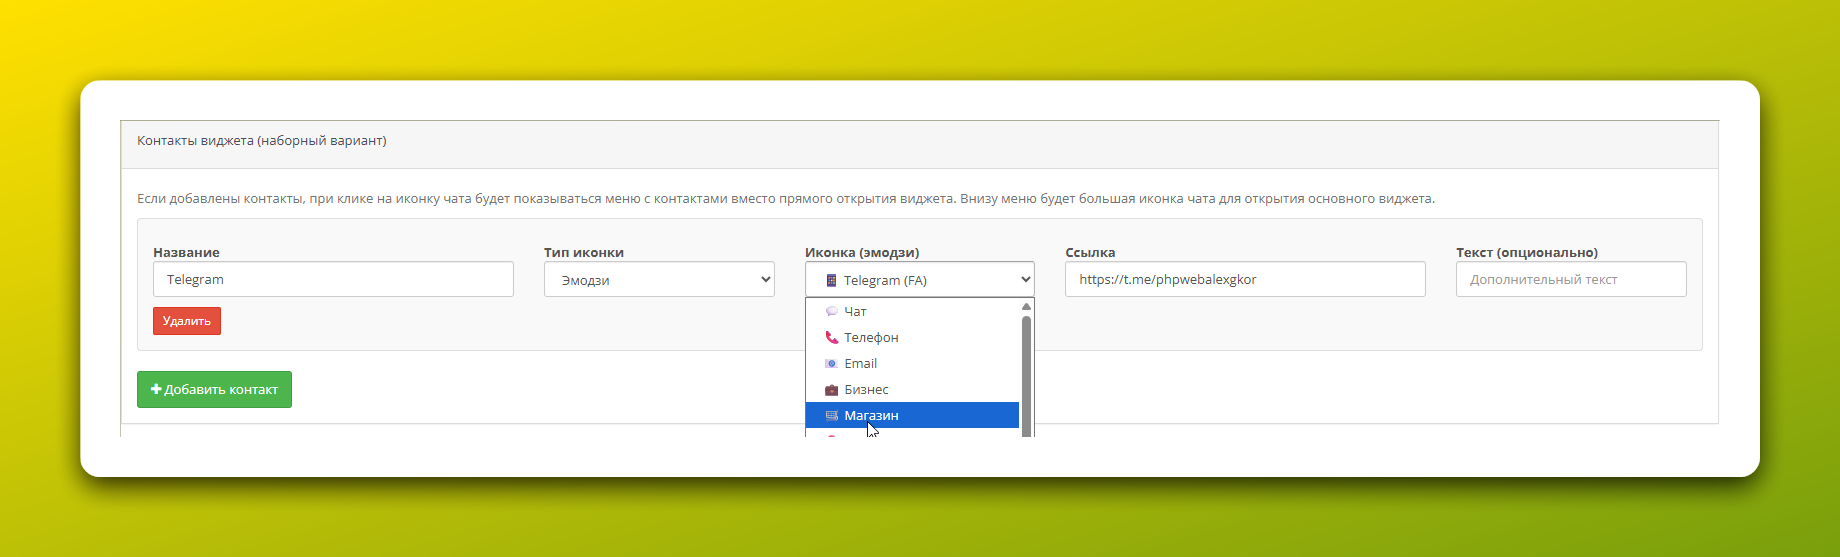Screen dimensions: 1840x557
Task: Click the green Добавить контакт button
Action: tap(214, 390)
